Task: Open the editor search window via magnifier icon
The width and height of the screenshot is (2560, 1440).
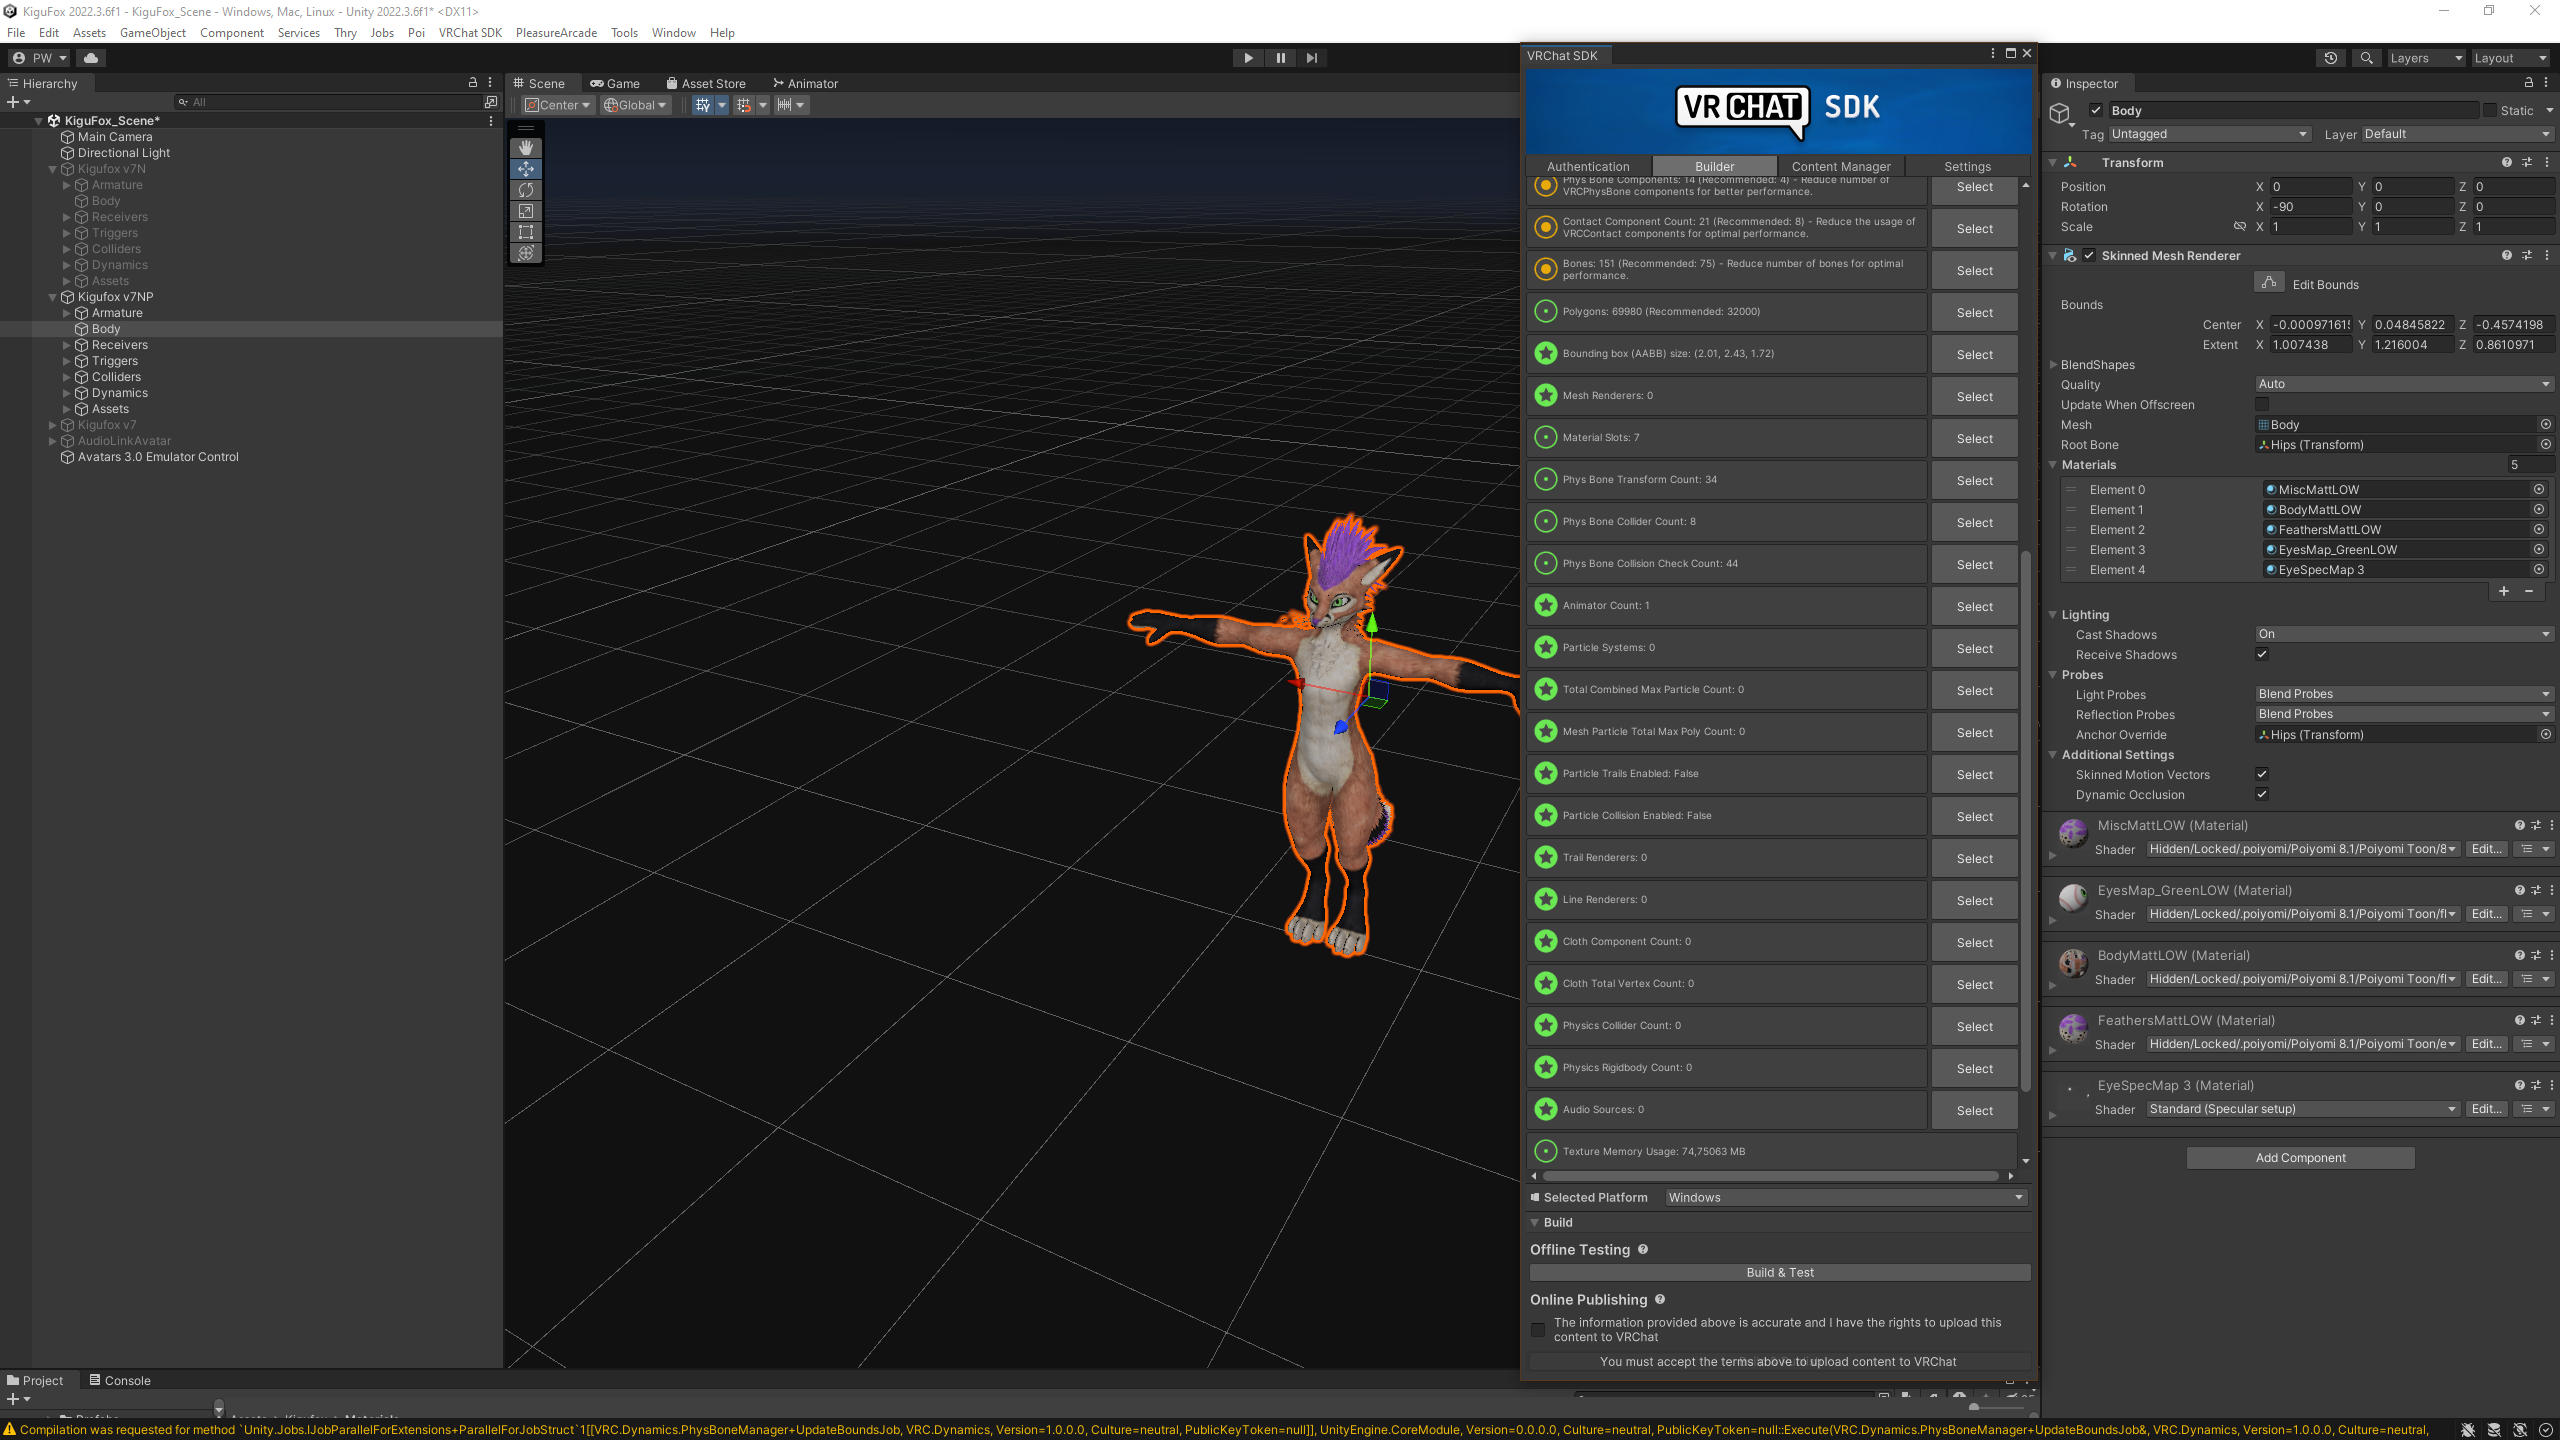Action: [2366, 58]
